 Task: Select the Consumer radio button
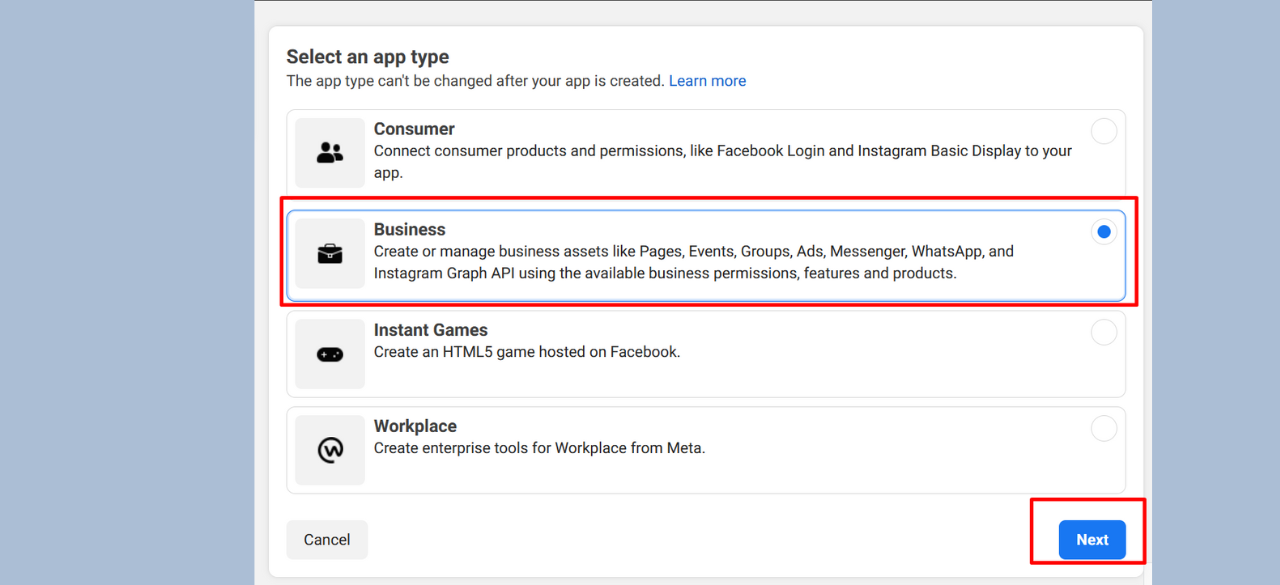1104,131
